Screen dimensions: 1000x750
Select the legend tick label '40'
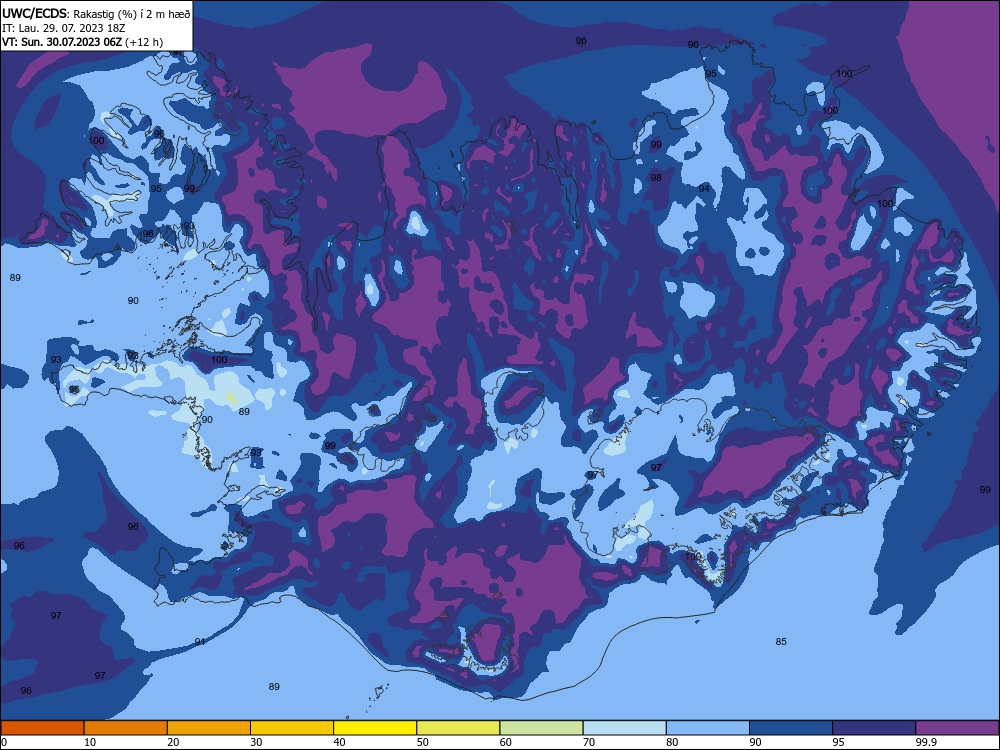click(x=339, y=742)
